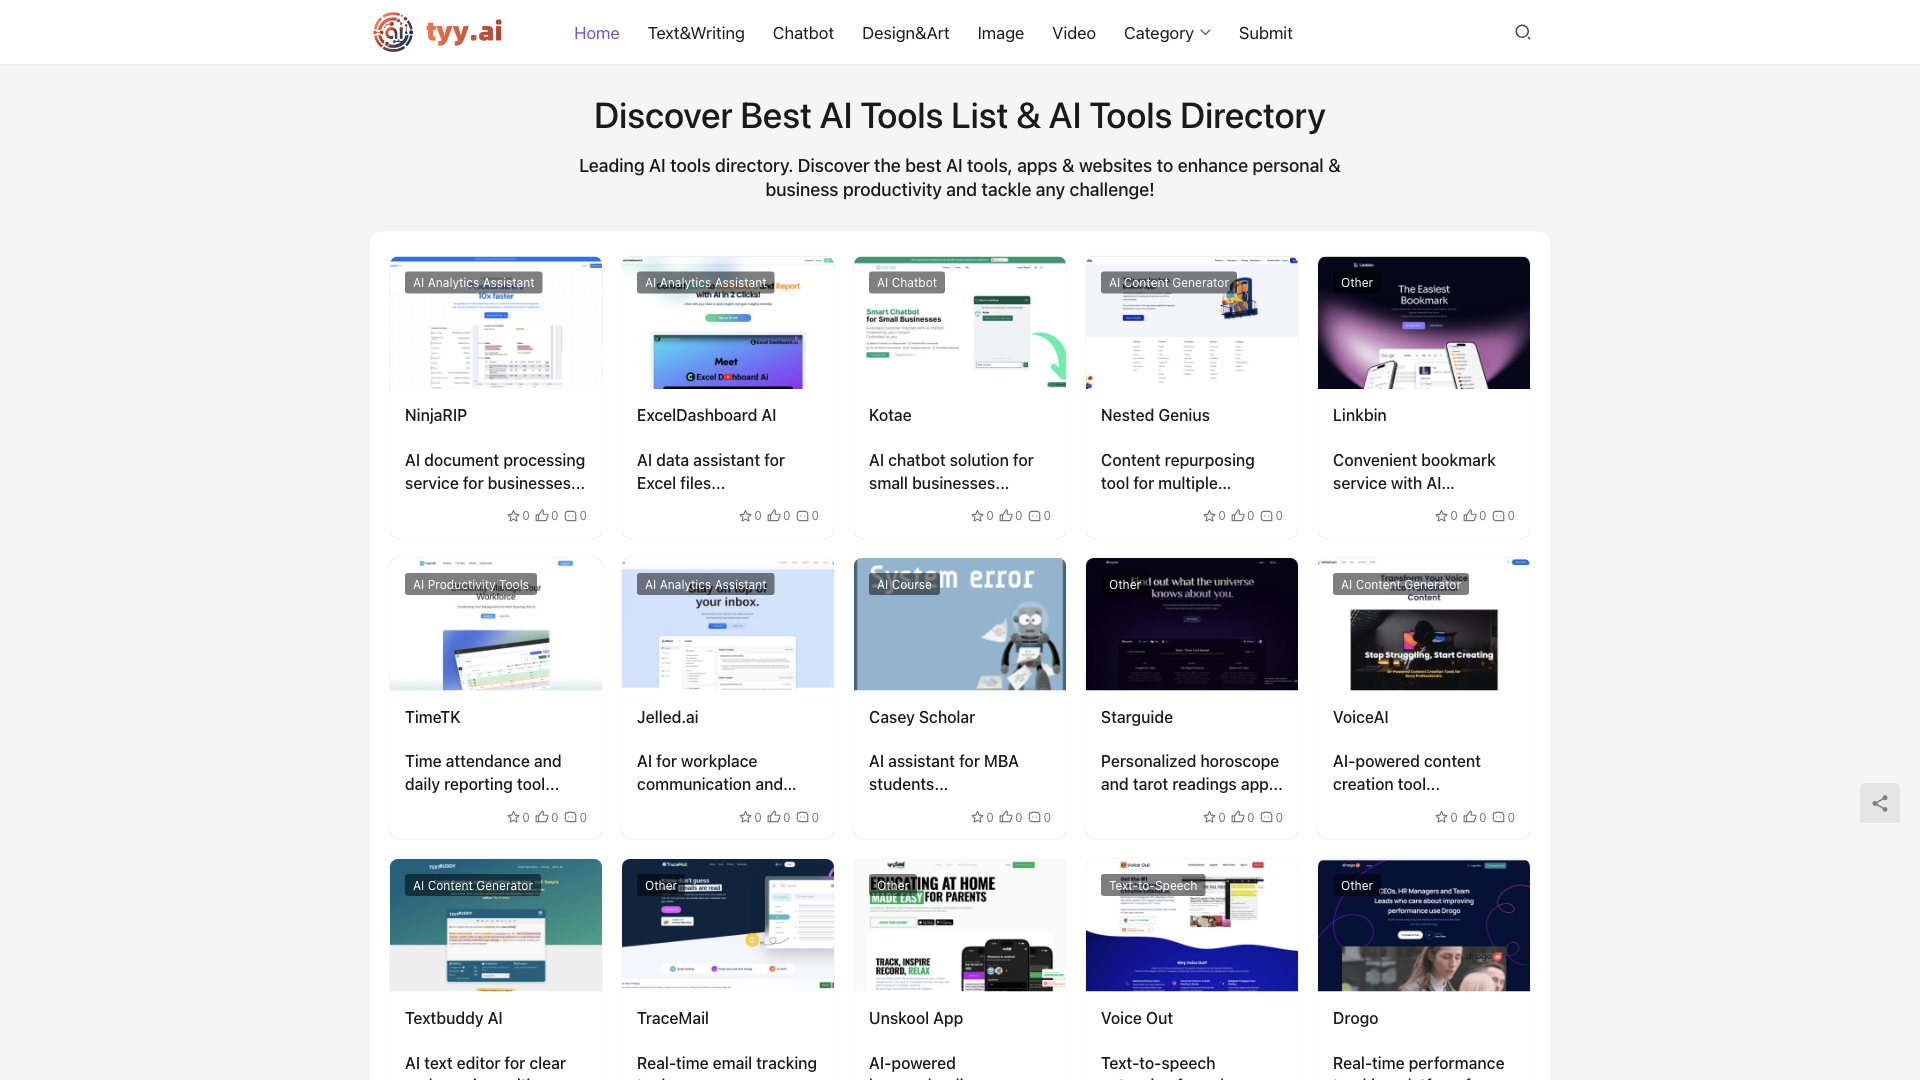The height and width of the screenshot is (1080, 1920).
Task: Click the tyy.ai logo icon
Action: tap(392, 32)
